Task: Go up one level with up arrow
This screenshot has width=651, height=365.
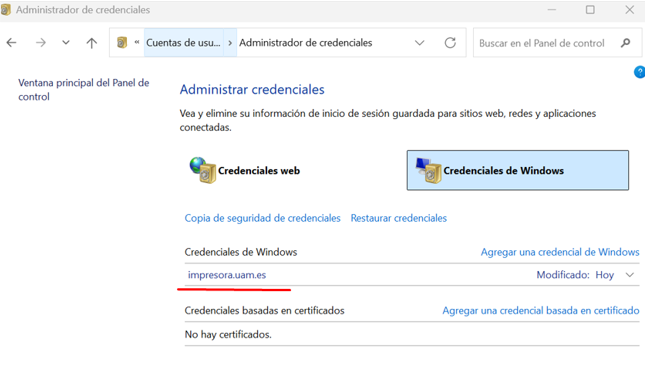Action: 91,42
